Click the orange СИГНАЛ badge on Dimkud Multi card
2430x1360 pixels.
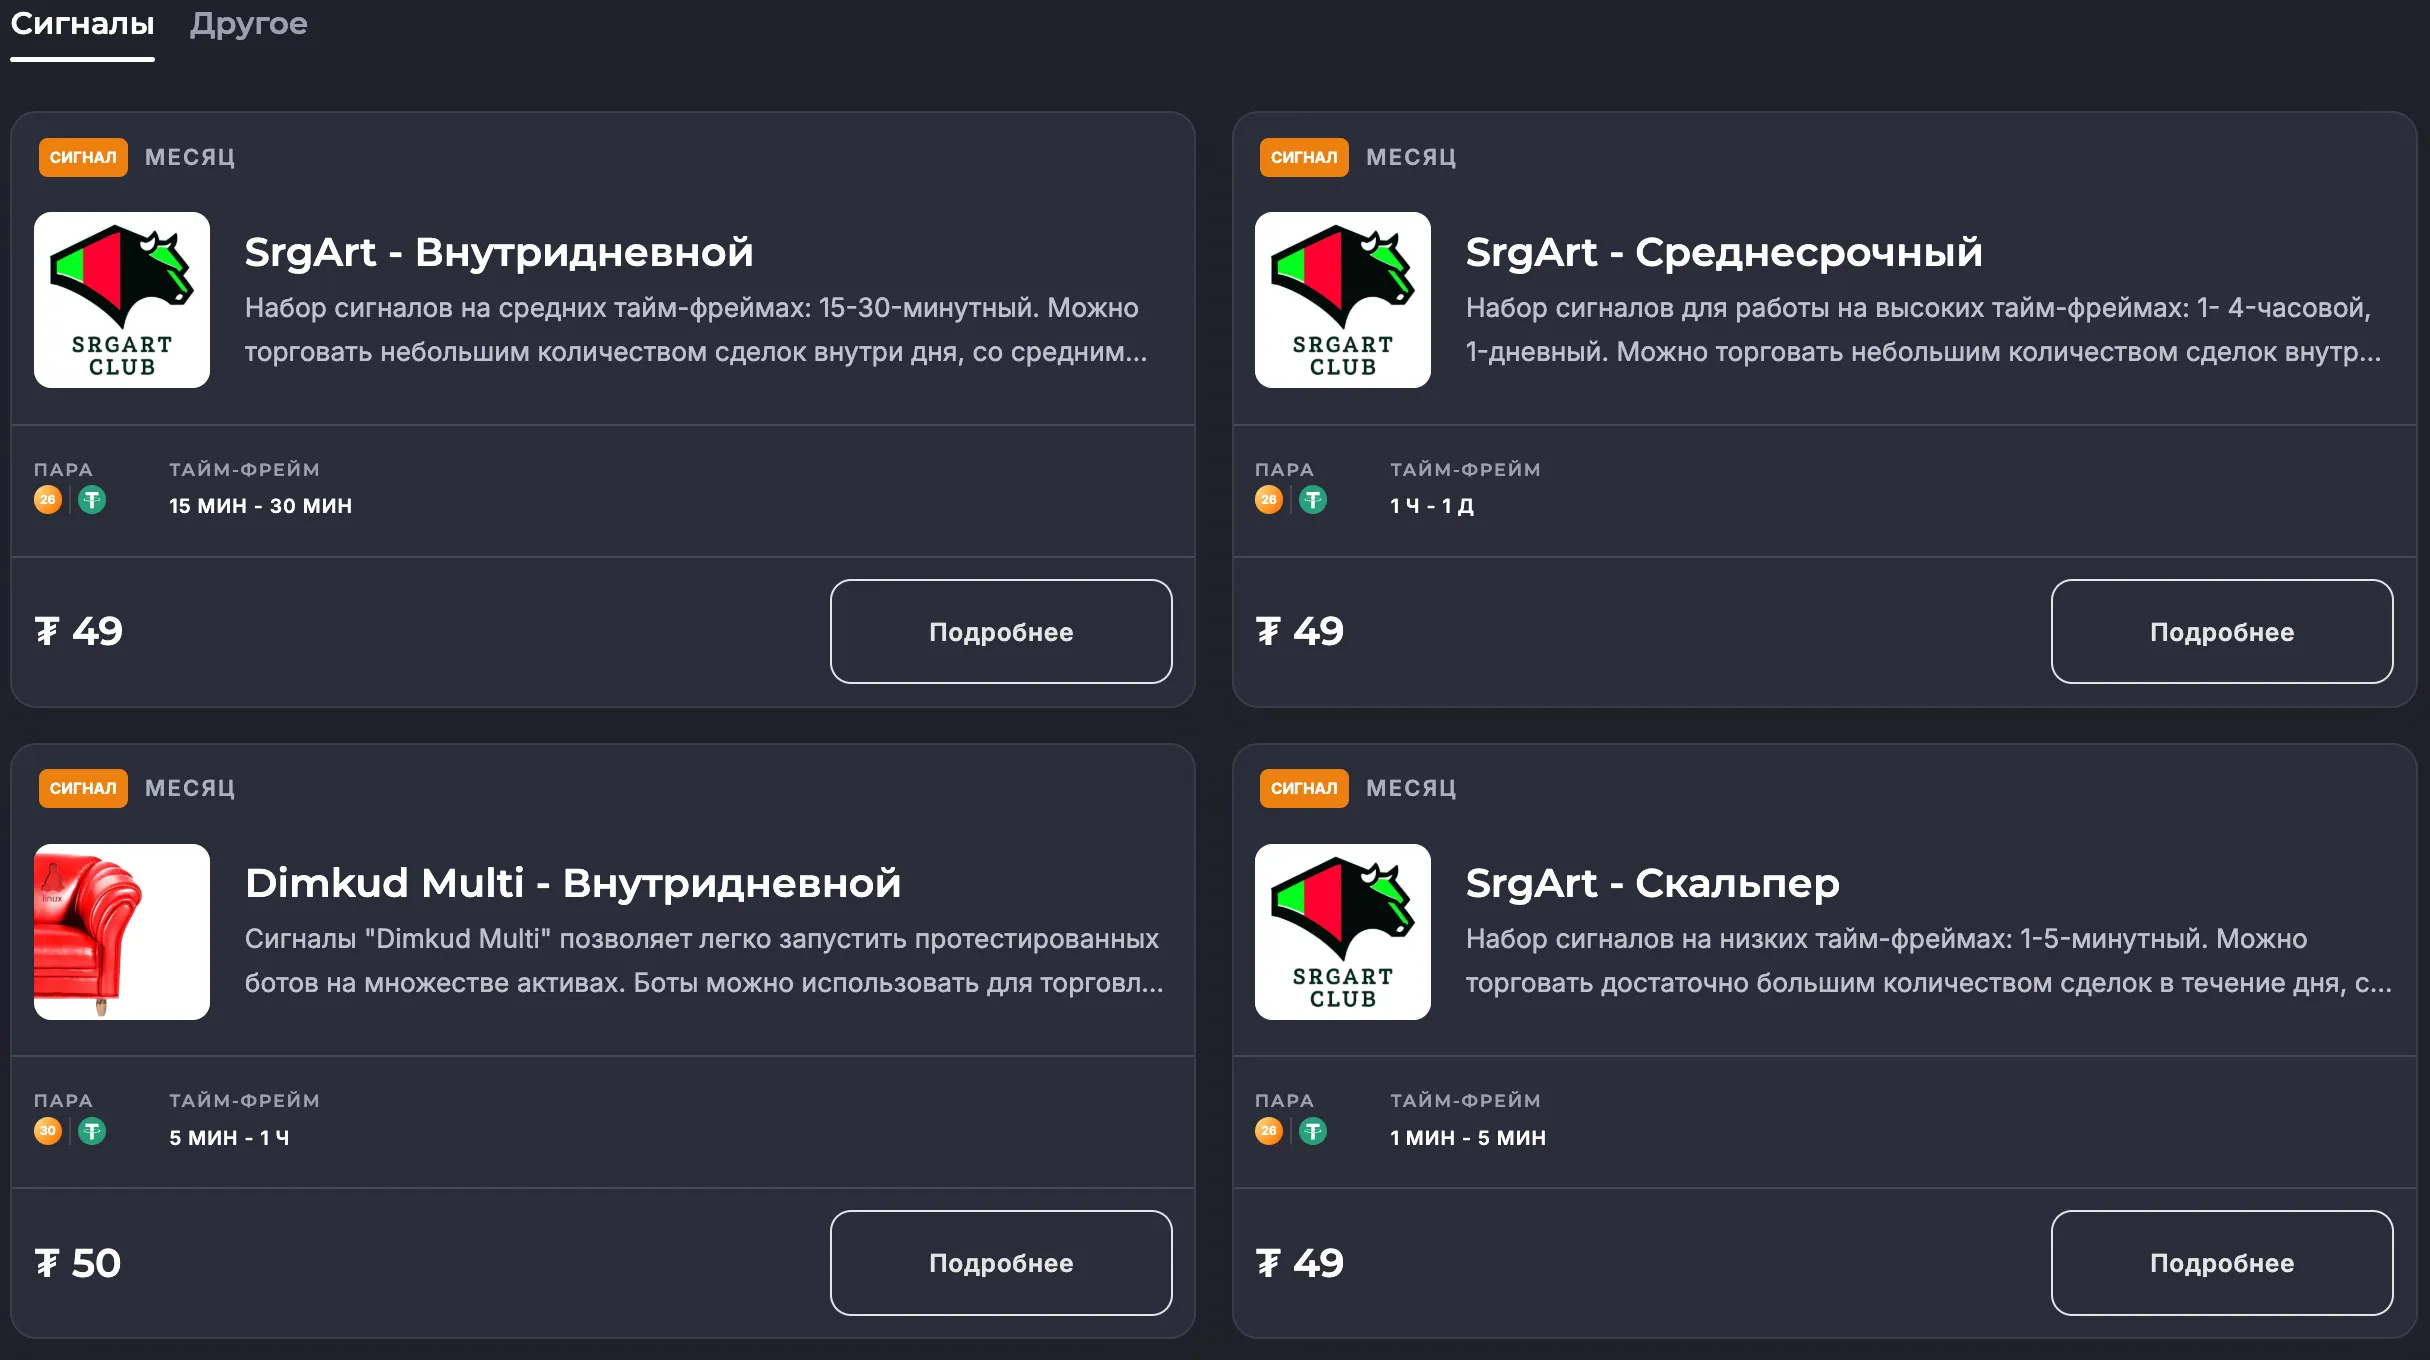83,788
